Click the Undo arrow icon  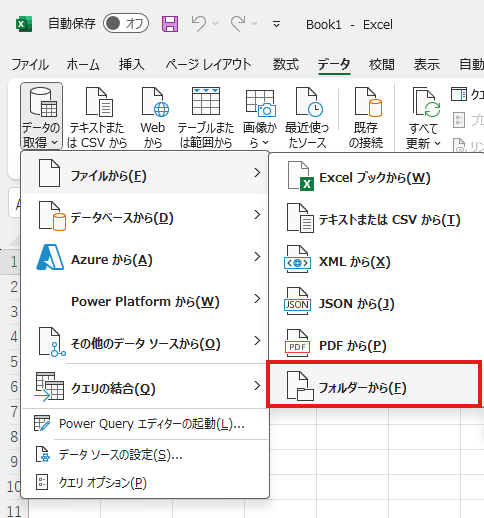199,24
